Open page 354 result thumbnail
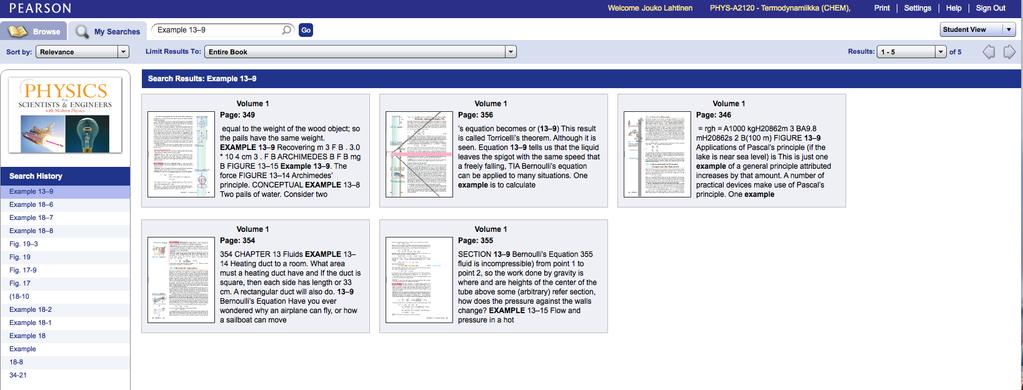 click(181, 280)
